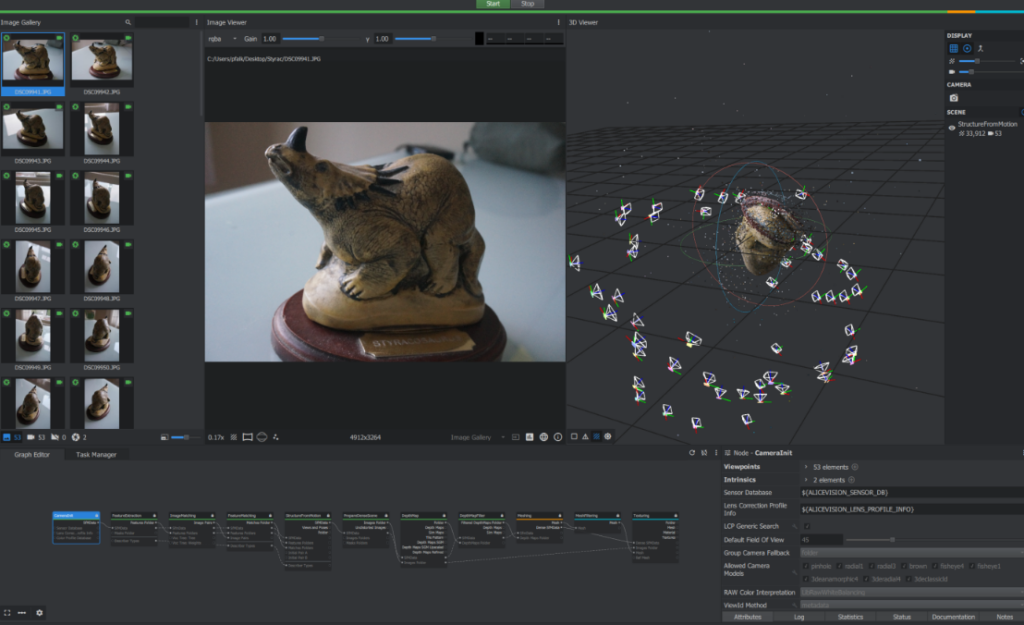The height and width of the screenshot is (625, 1024).
Task: Click the image info circle icon in viewer footer
Action: point(558,437)
